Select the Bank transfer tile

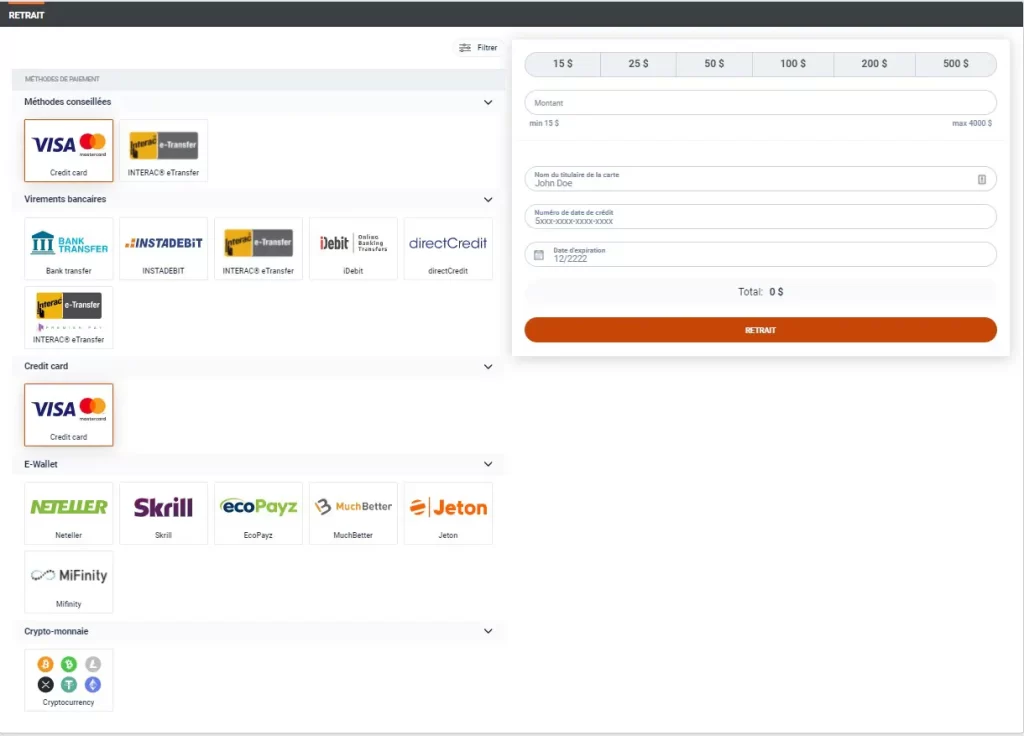click(69, 249)
